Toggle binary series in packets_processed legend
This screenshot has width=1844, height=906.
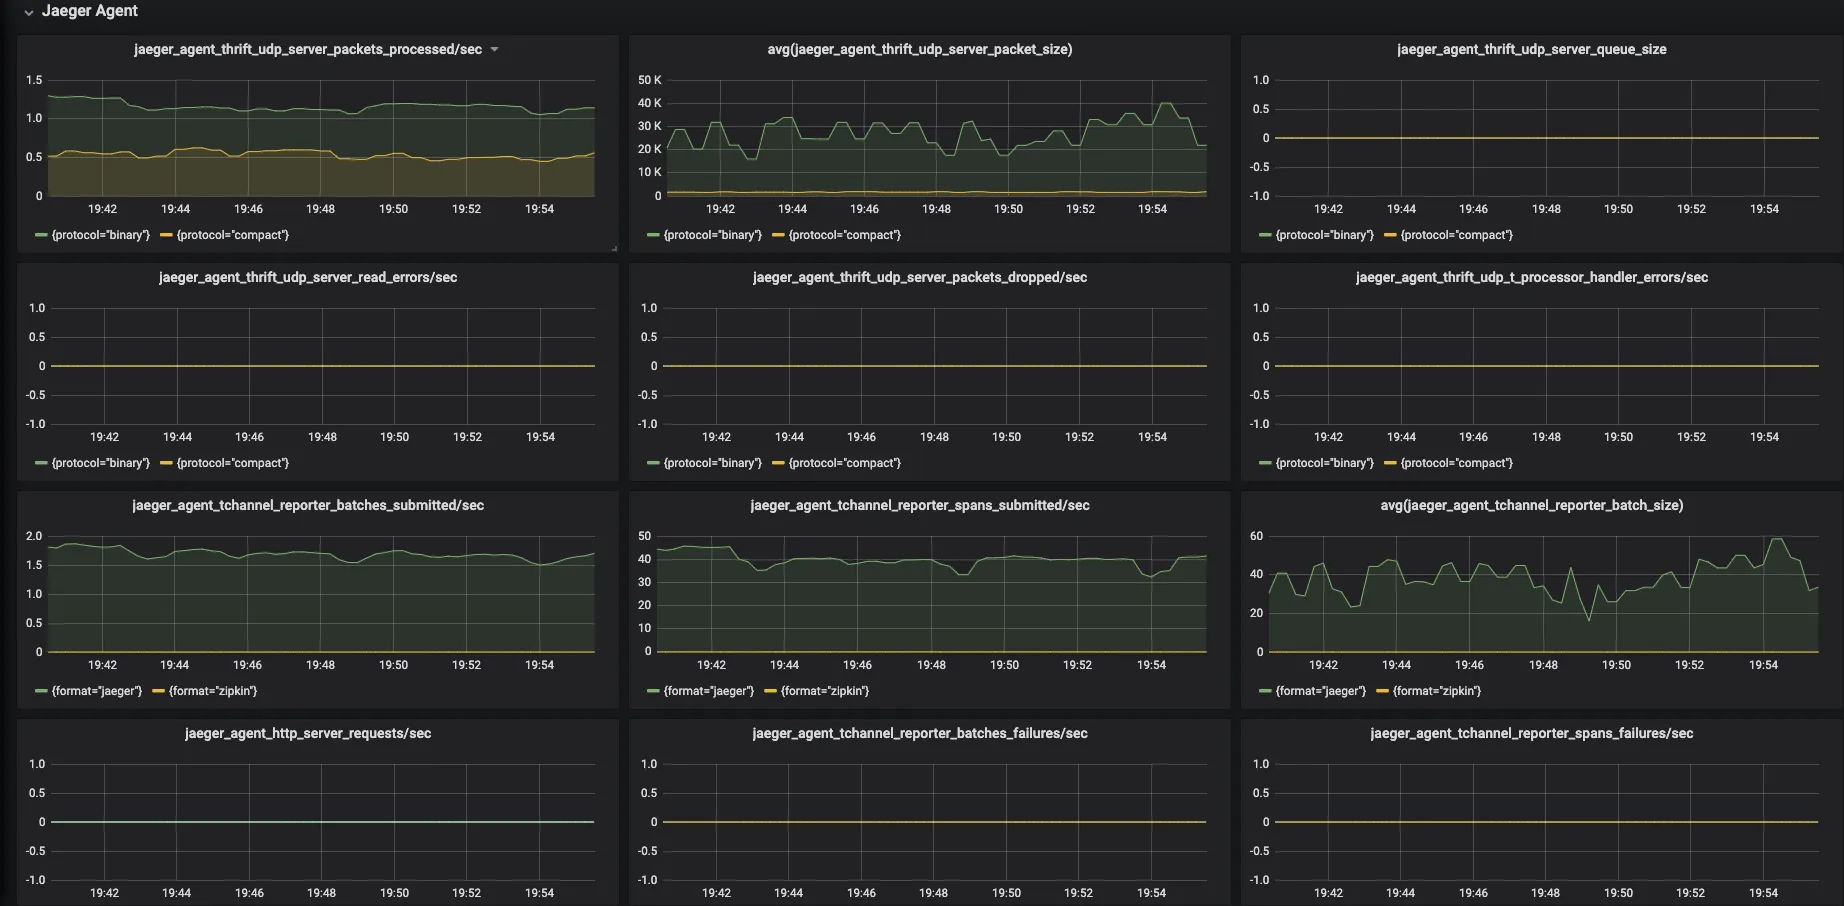tap(101, 235)
